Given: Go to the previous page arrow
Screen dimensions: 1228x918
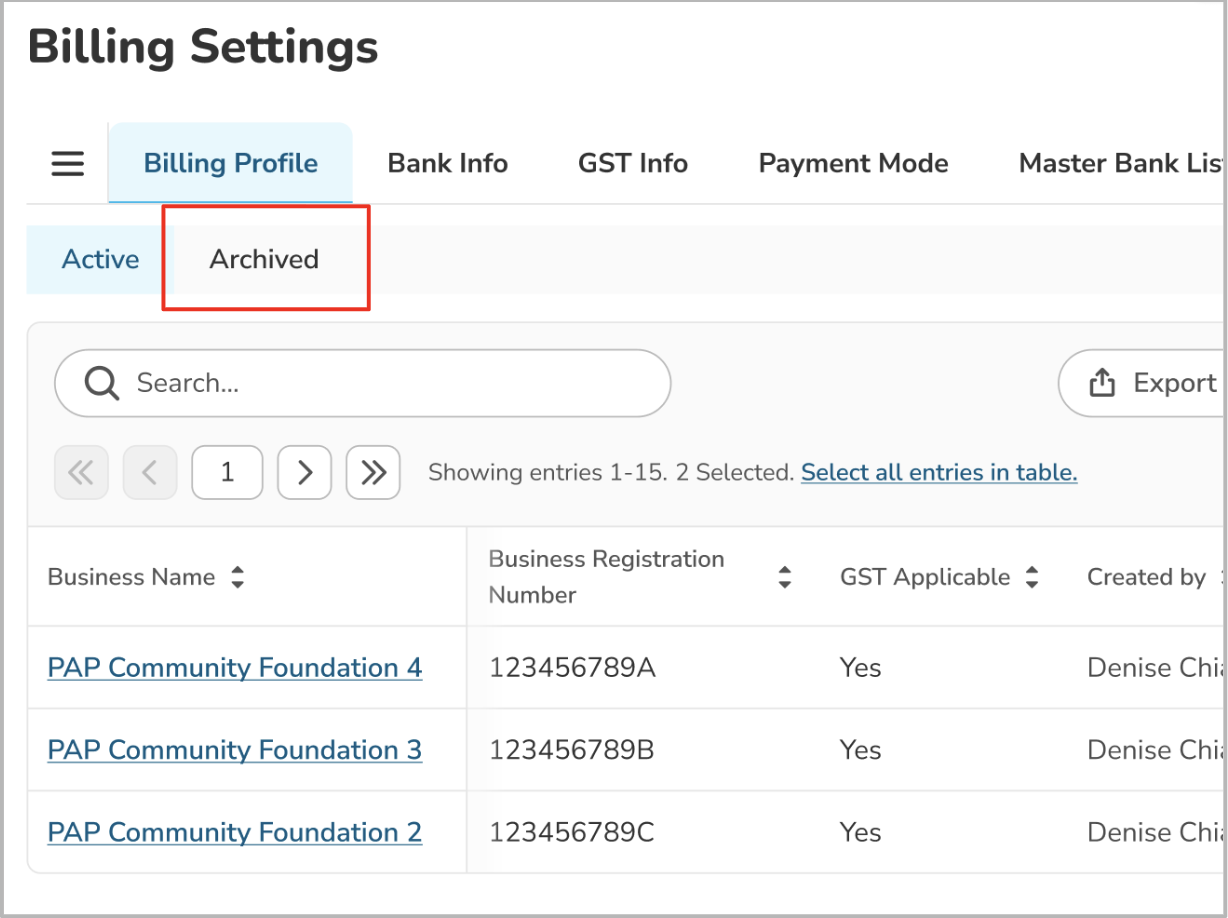Looking at the screenshot, I should pos(150,472).
